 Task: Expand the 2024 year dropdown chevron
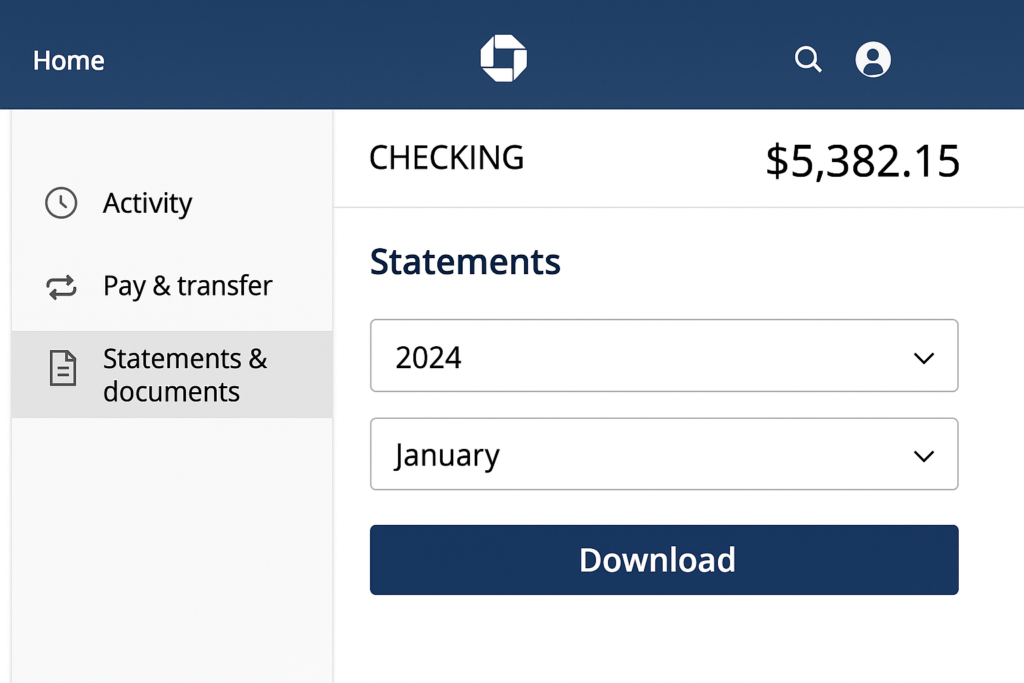tap(923, 358)
